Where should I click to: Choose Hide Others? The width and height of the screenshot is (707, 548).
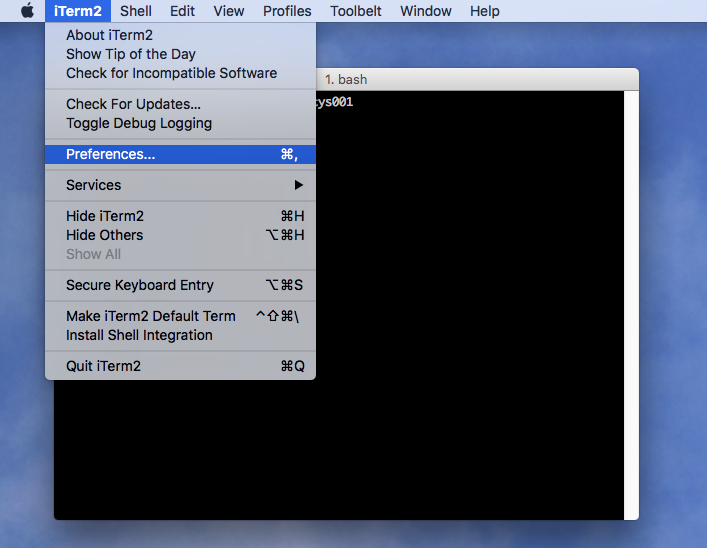180,235
